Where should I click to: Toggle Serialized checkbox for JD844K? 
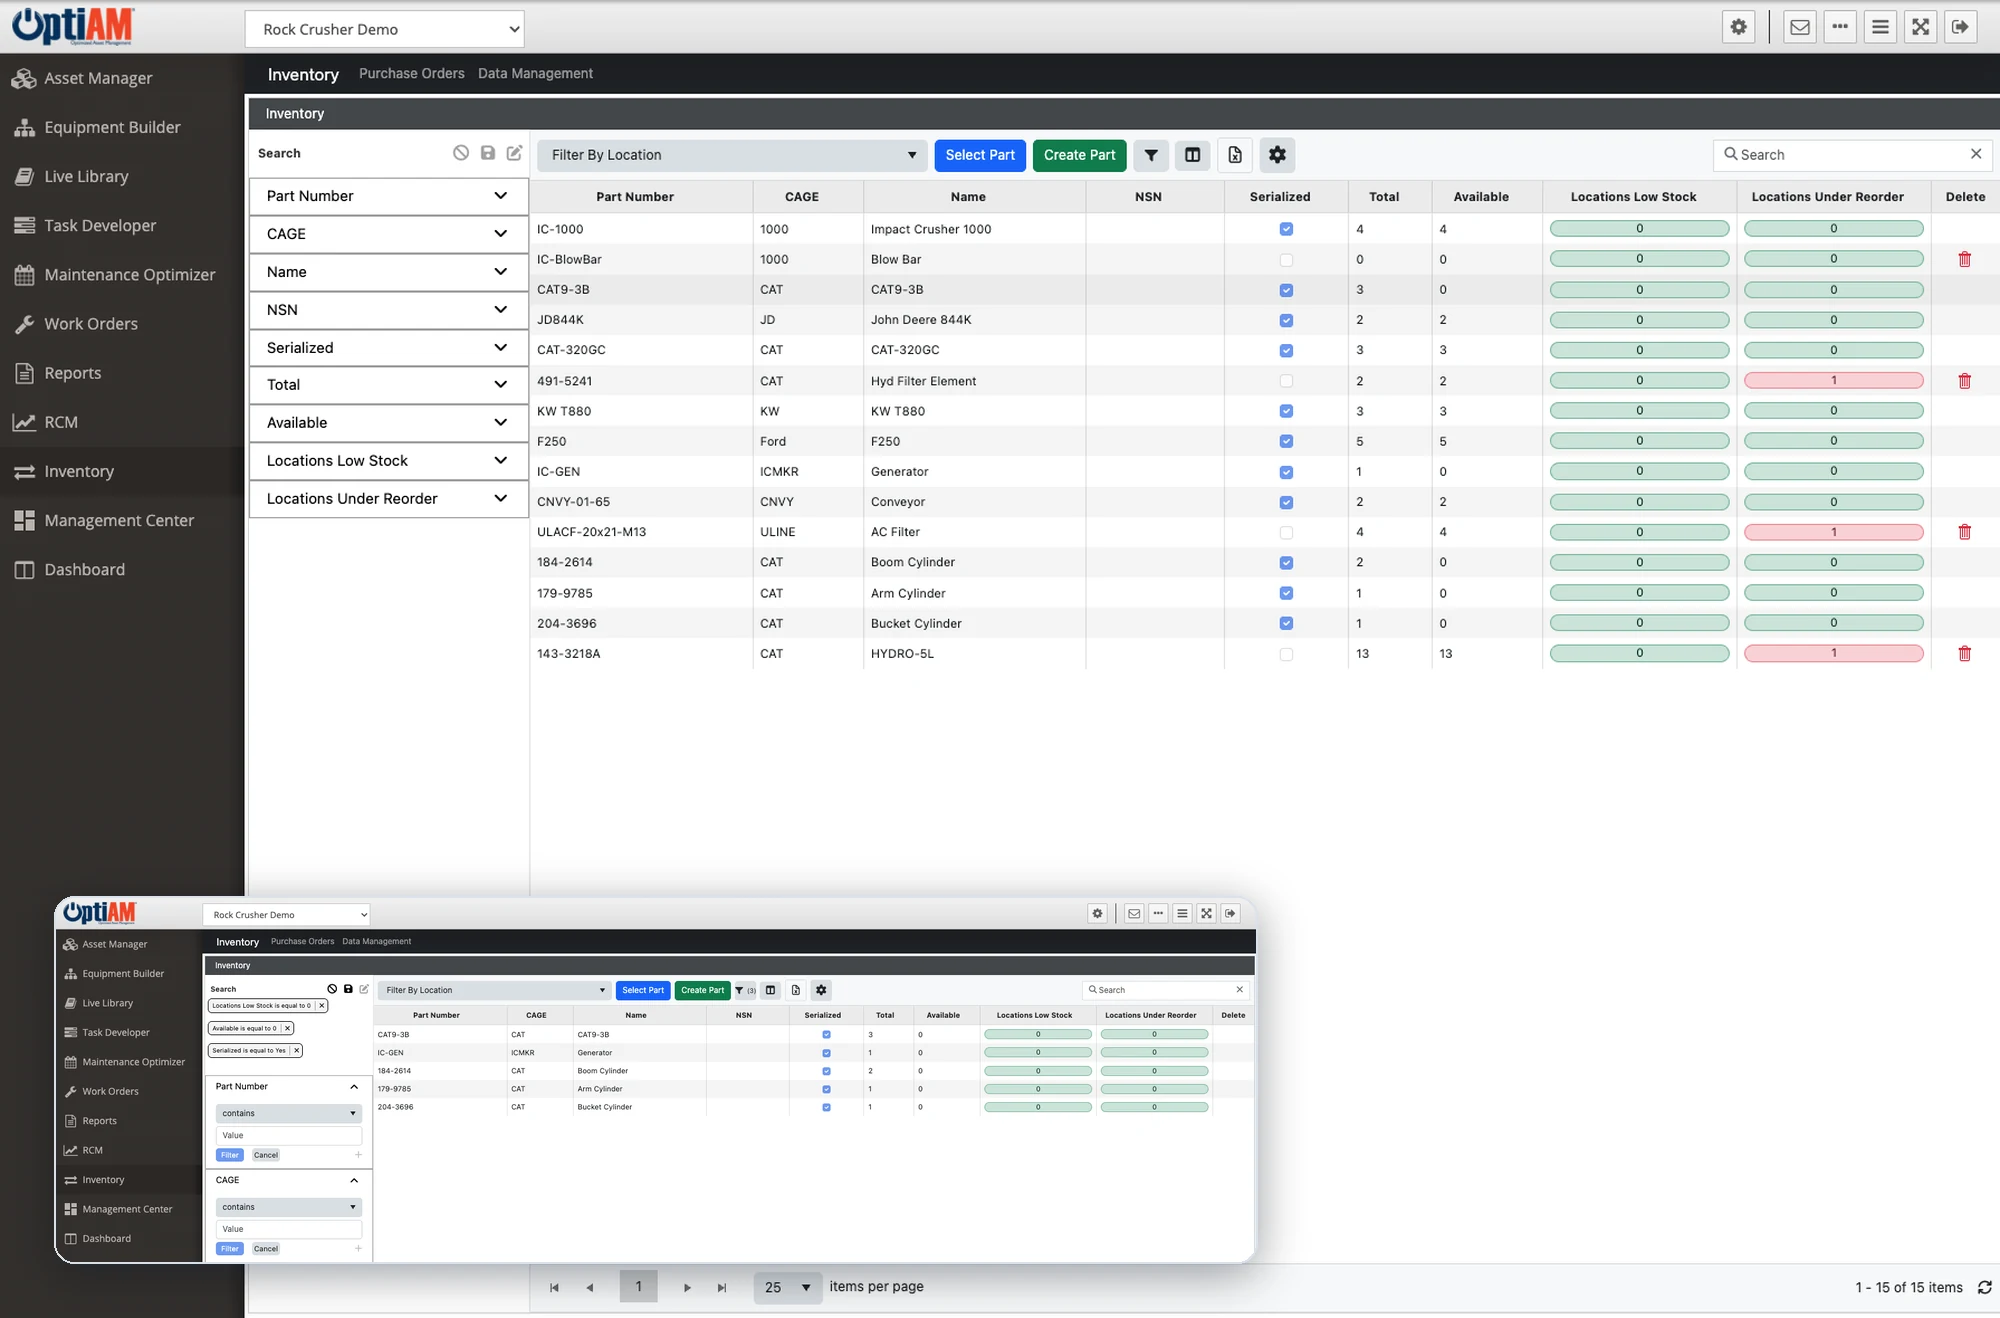(1286, 320)
